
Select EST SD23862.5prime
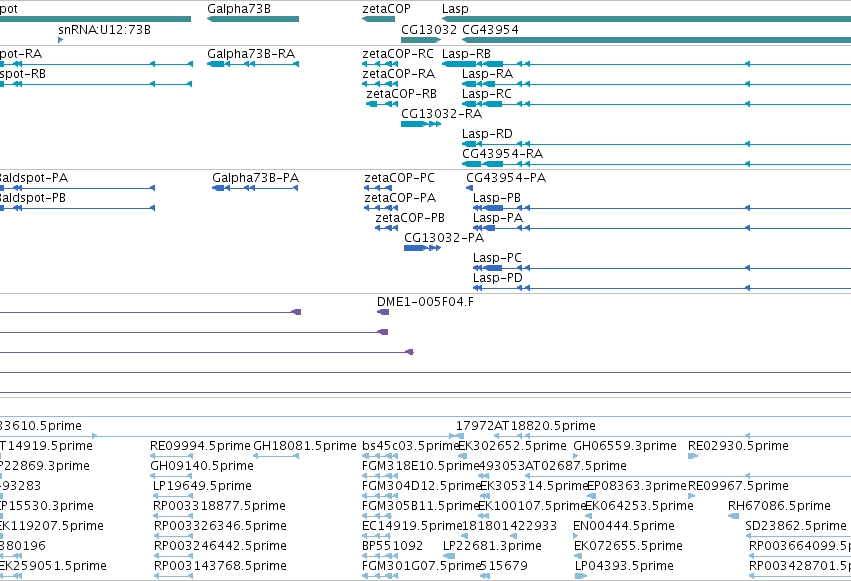(x=796, y=526)
